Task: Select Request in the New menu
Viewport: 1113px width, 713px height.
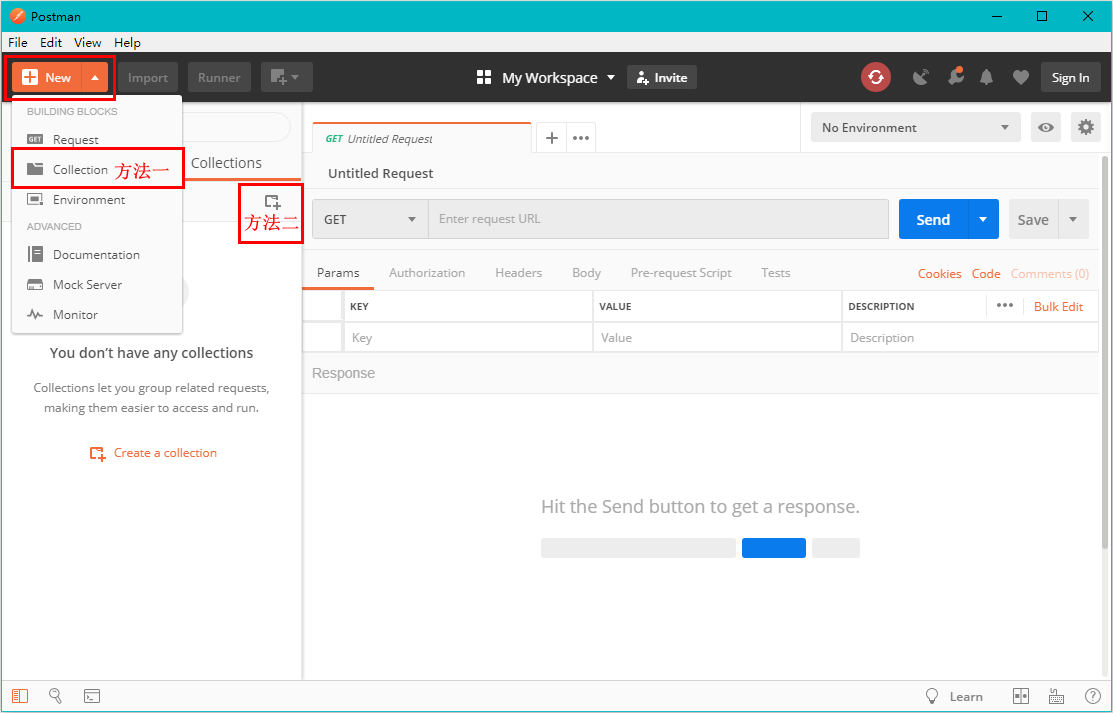Action: [97, 140]
